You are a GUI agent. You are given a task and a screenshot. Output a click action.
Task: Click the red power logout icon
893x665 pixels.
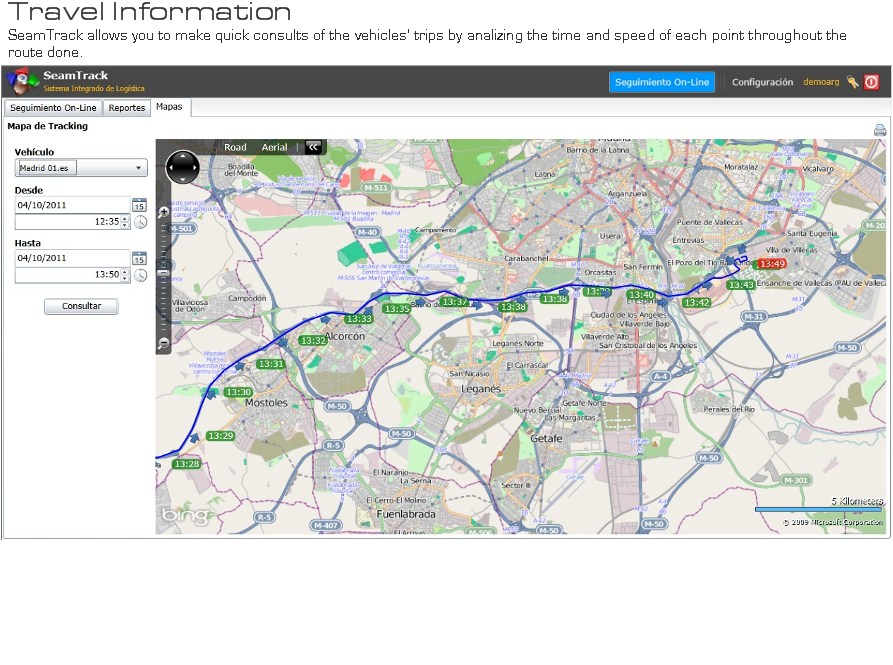(x=872, y=82)
